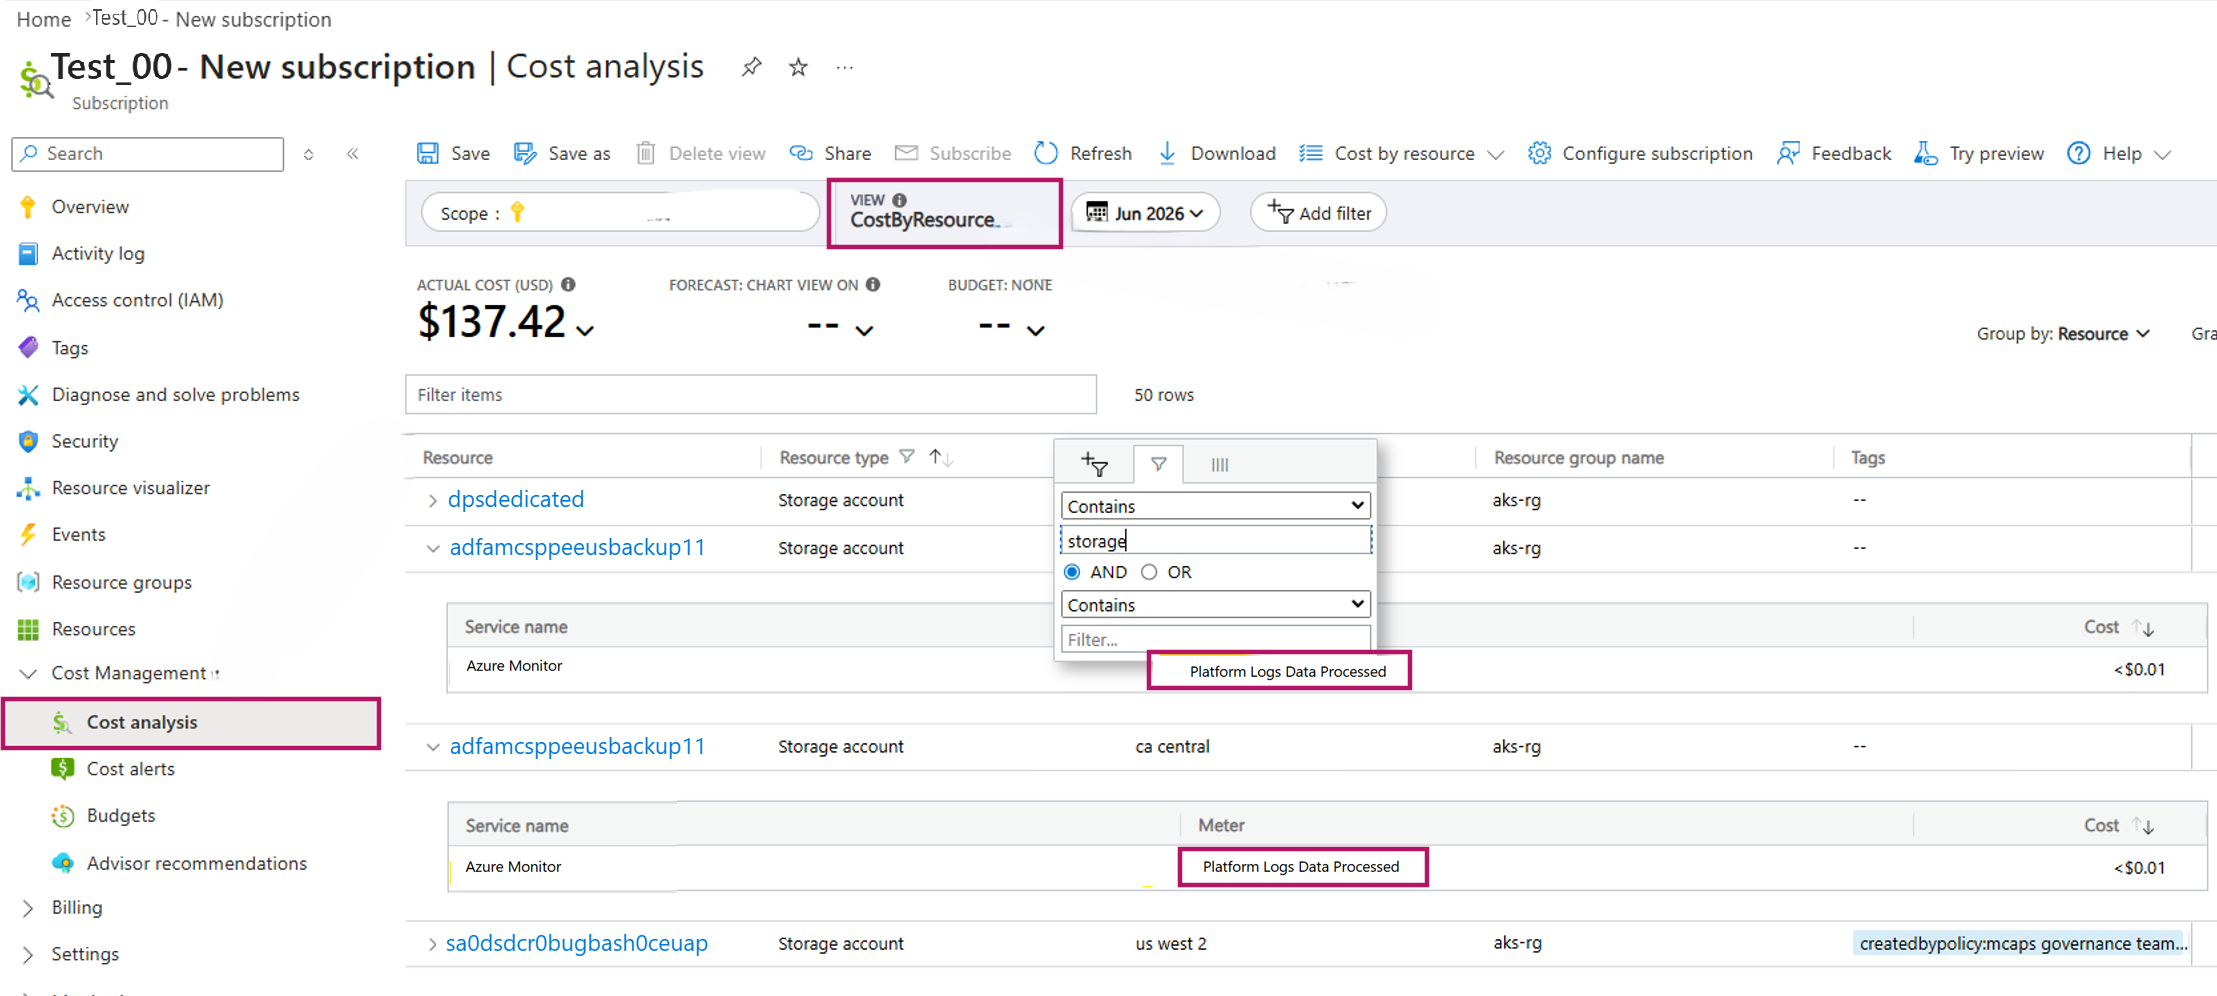This screenshot has width=2217, height=996.
Task: Sort by Resource type using the arrows icon
Action: (x=941, y=457)
